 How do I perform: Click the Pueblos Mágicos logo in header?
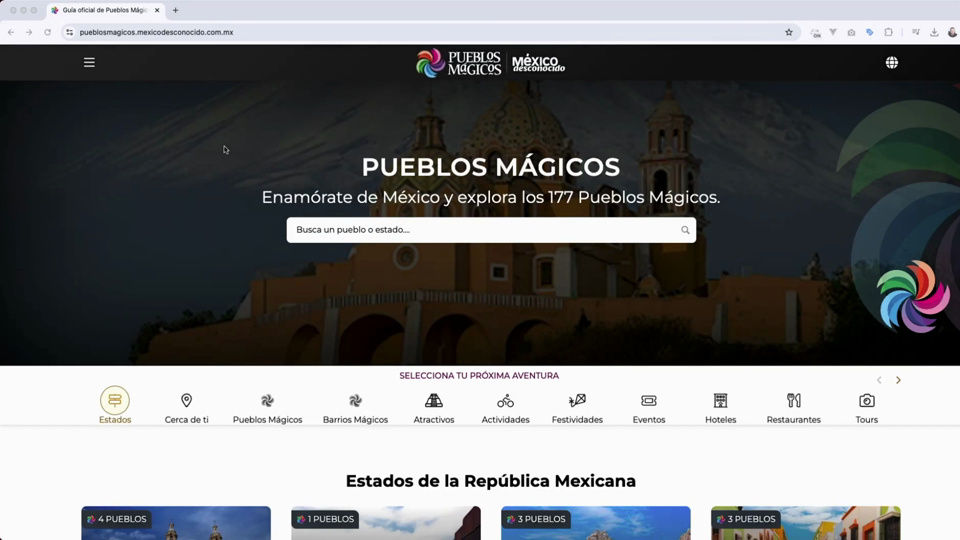pyautogui.click(x=458, y=62)
